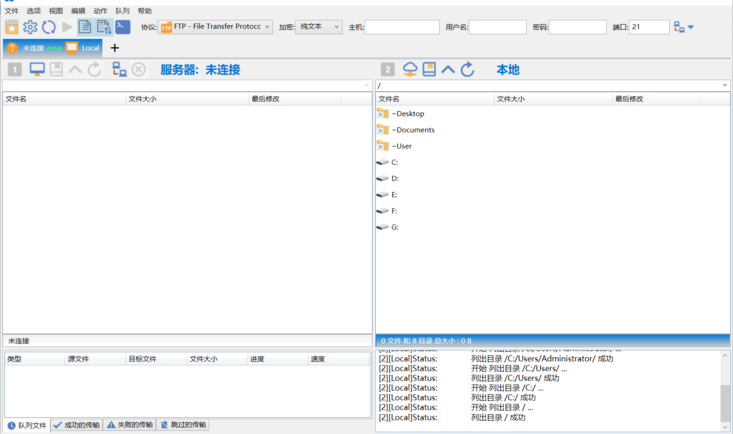Click the pane 1 number badge

(15, 70)
